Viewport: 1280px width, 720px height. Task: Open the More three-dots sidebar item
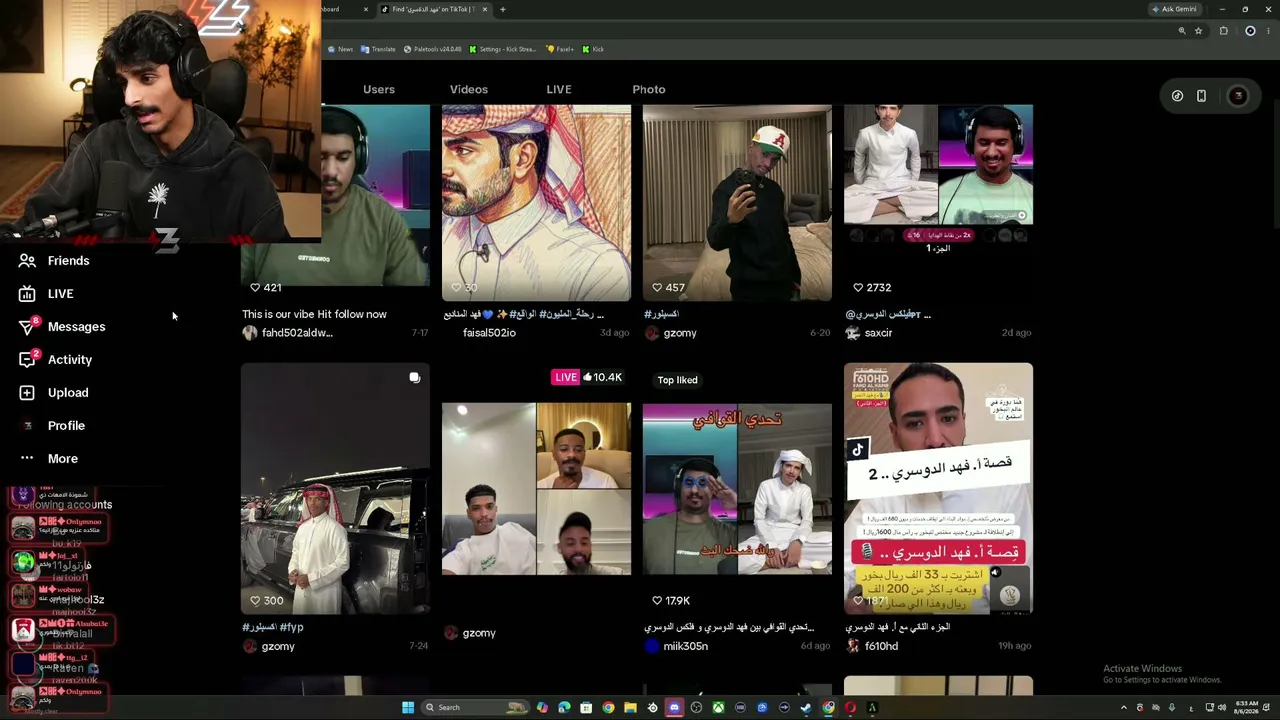[x=48, y=459]
